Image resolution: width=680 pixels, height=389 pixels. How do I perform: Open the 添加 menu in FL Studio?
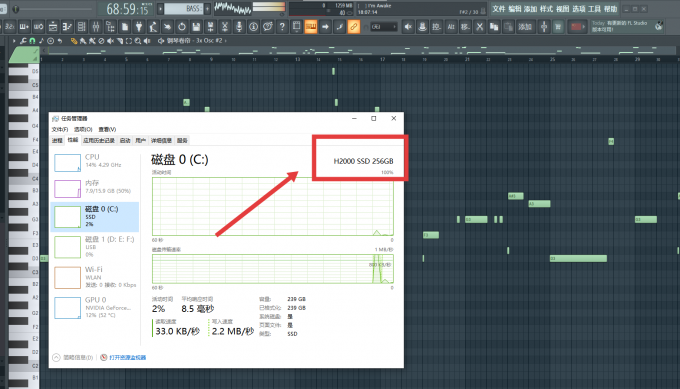coord(530,9)
